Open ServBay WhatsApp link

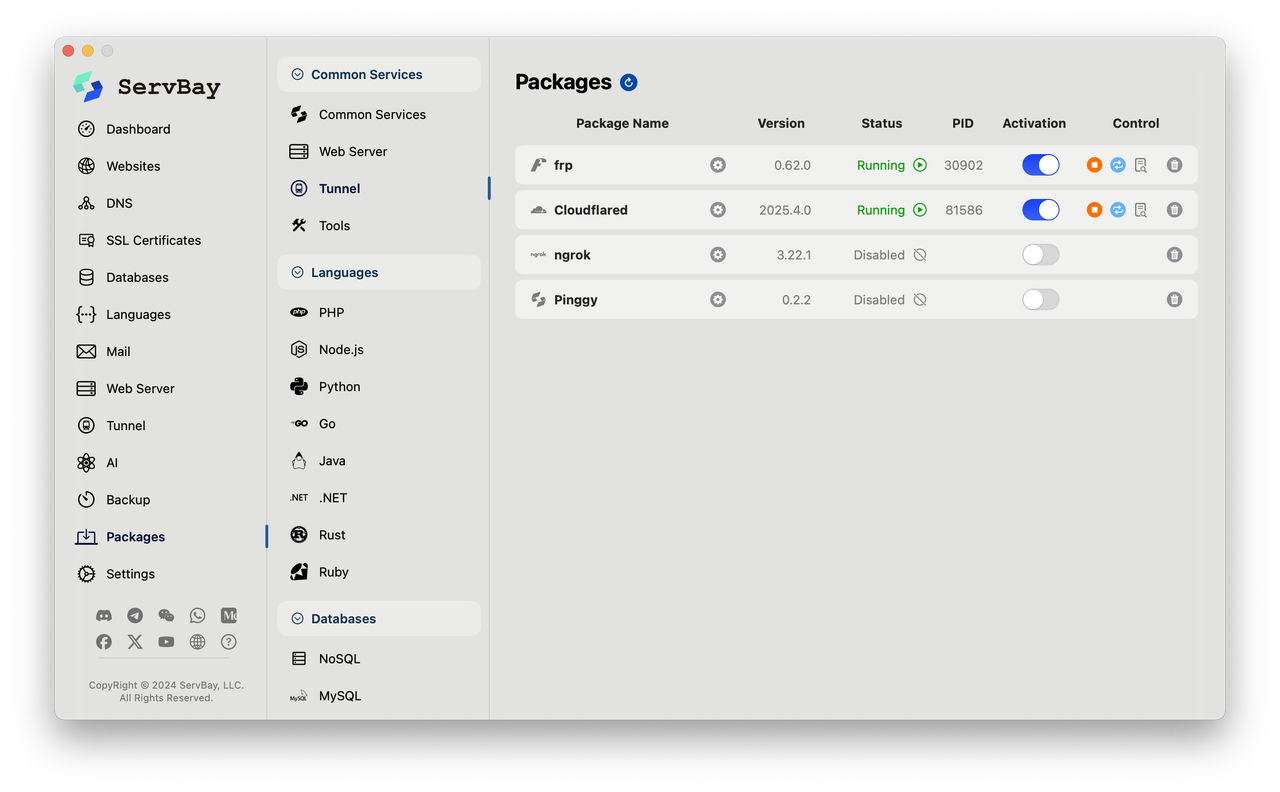[197, 616]
